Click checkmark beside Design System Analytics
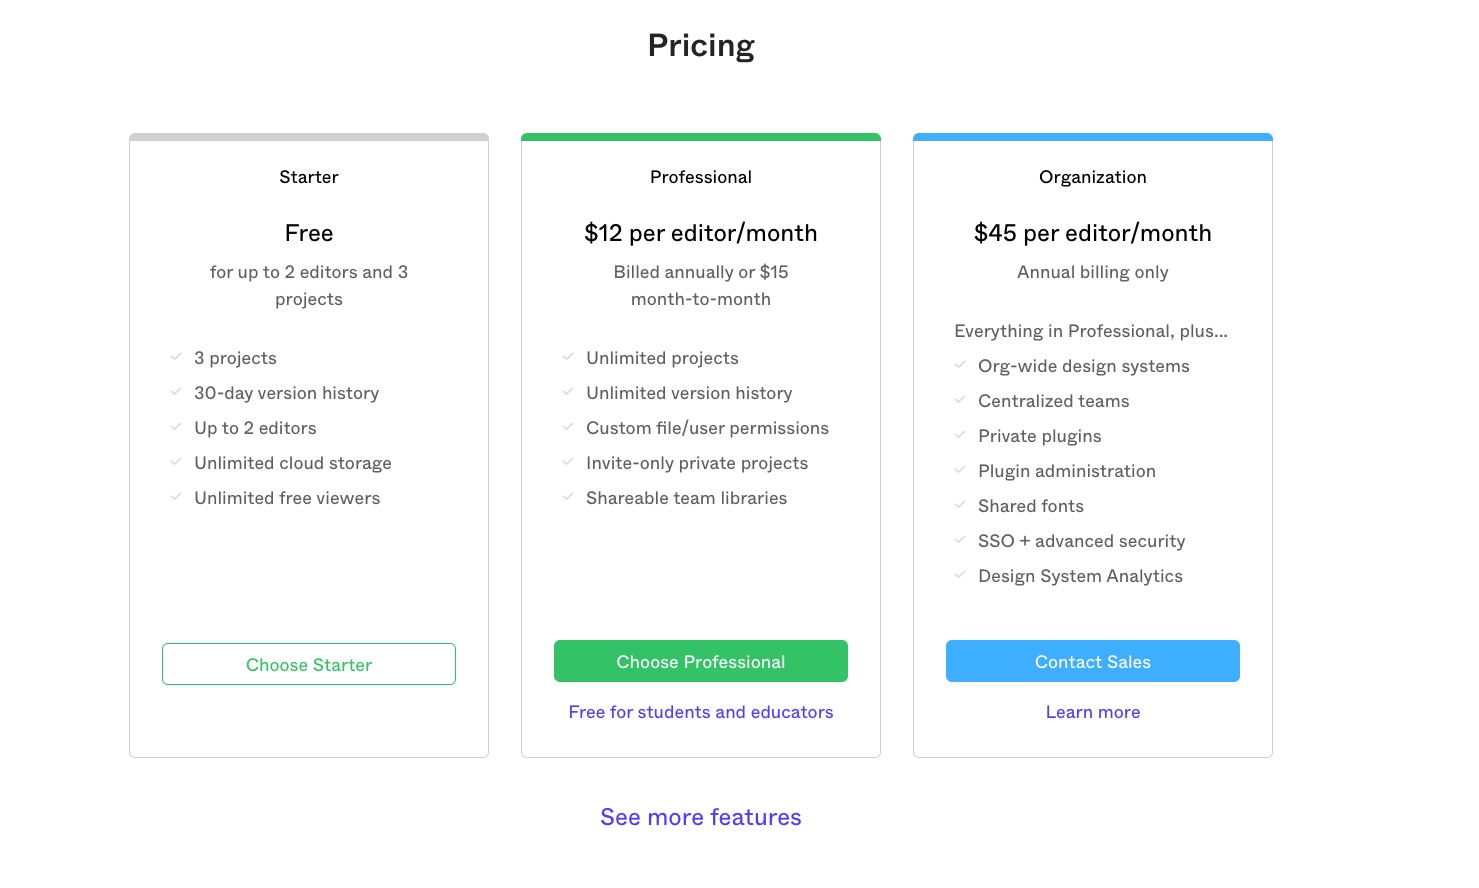This screenshot has width=1479, height=888. click(x=960, y=575)
